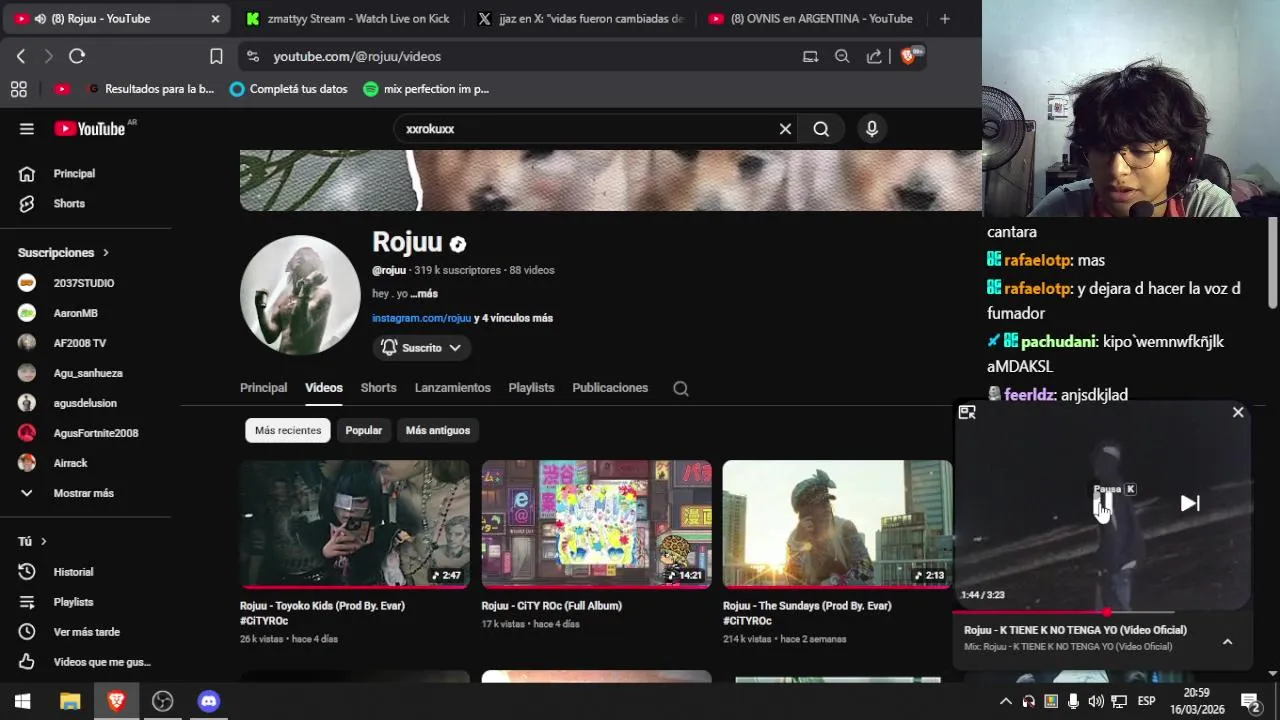Open the browser tab grid icon
This screenshot has width=1280, height=720.
click(19, 89)
